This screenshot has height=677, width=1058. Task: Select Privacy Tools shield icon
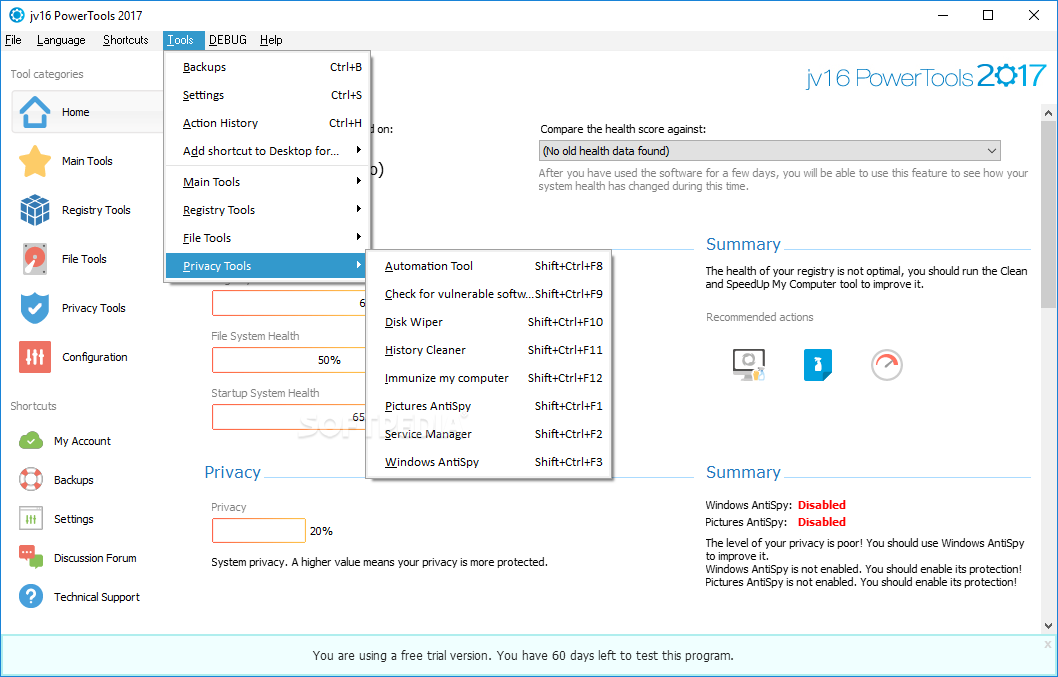34,308
